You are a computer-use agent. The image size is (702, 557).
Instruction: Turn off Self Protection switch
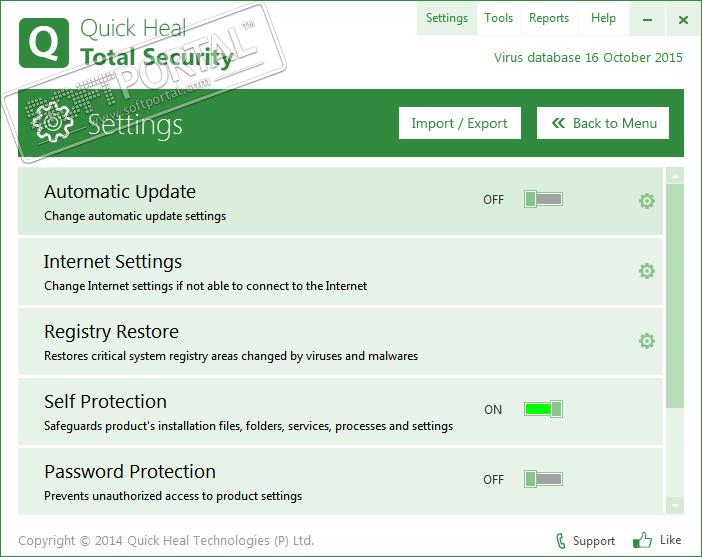(543, 409)
